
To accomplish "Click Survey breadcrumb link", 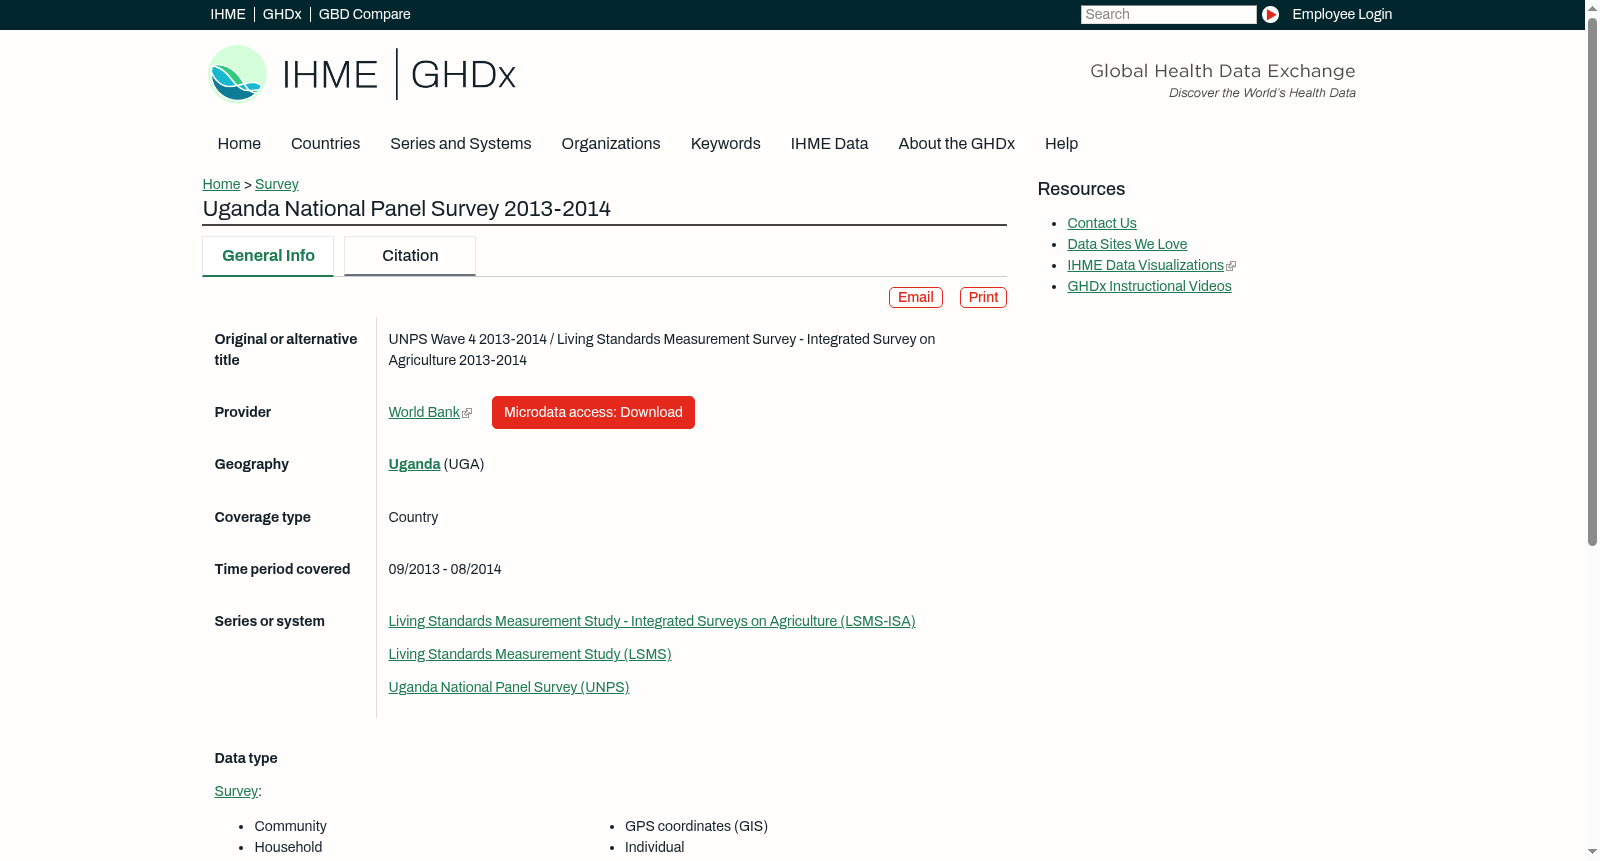I will tap(277, 184).
